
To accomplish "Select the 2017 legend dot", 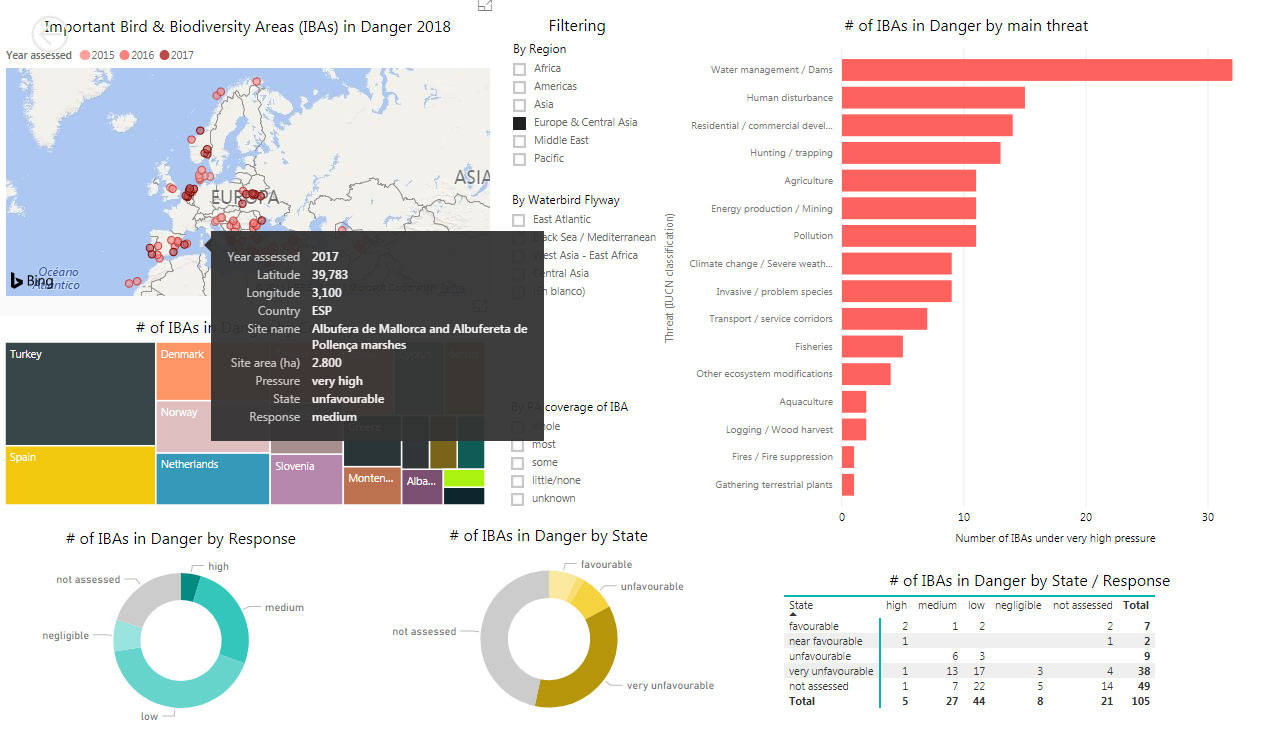I will tap(164, 56).
